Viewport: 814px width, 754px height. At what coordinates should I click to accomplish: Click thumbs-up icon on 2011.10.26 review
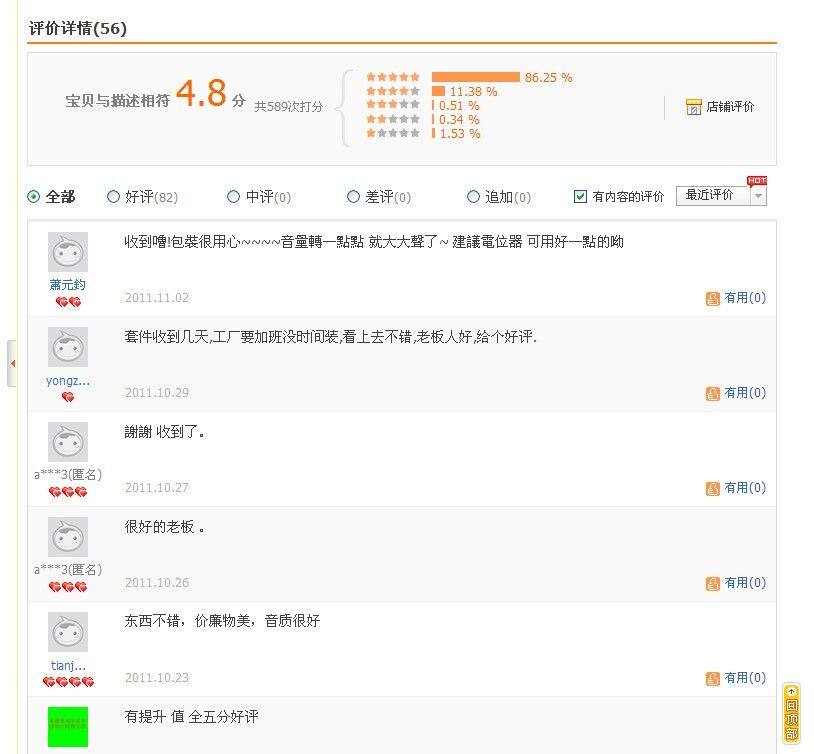coord(713,583)
